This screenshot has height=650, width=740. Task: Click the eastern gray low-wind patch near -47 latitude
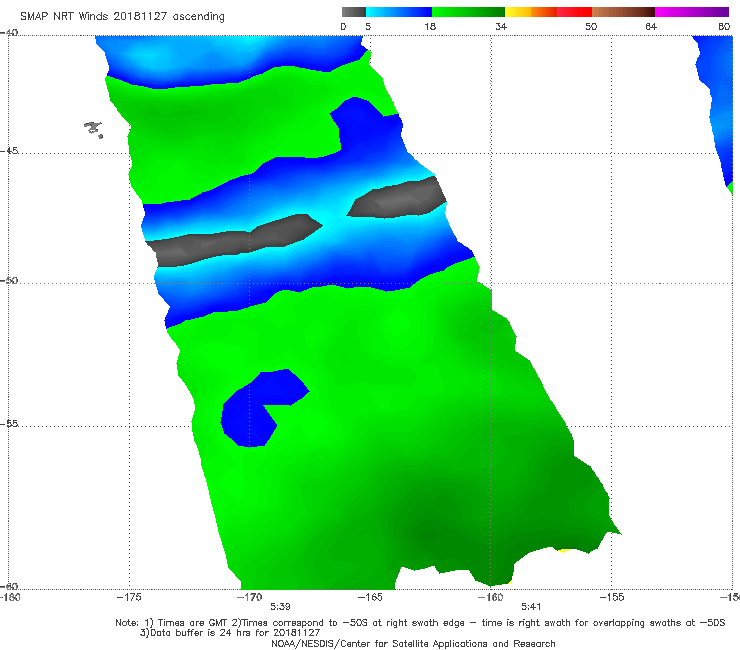tap(397, 197)
